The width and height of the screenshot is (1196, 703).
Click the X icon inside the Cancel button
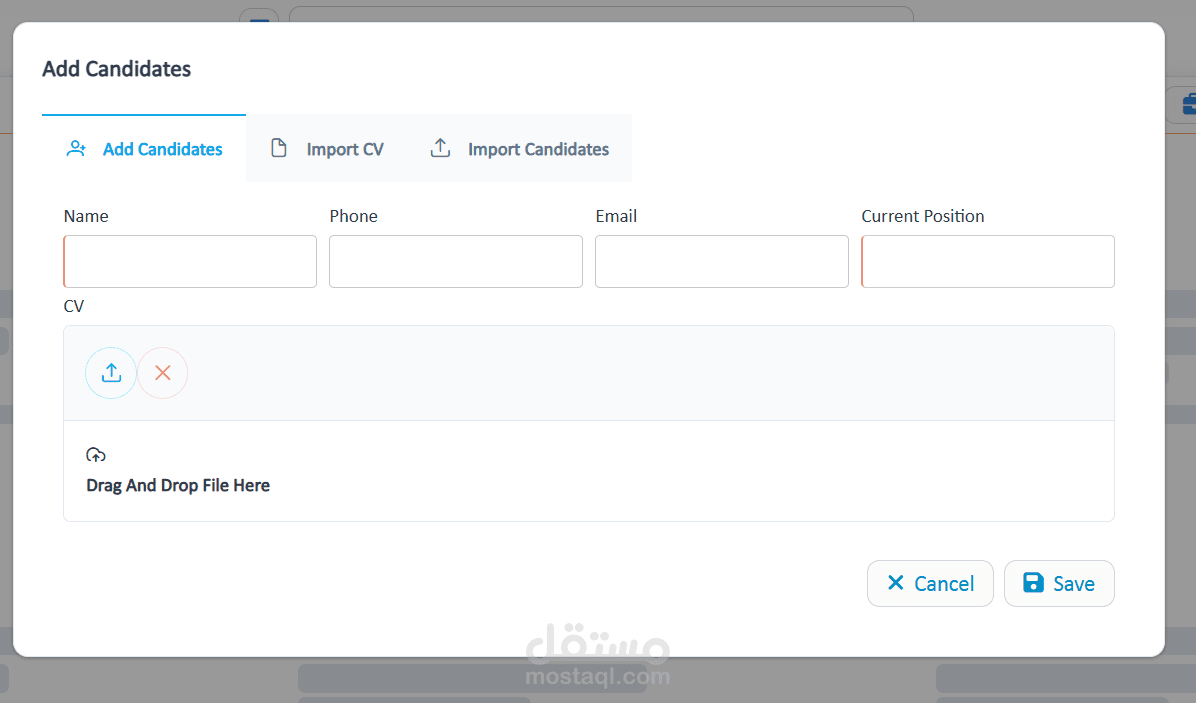[x=898, y=583]
